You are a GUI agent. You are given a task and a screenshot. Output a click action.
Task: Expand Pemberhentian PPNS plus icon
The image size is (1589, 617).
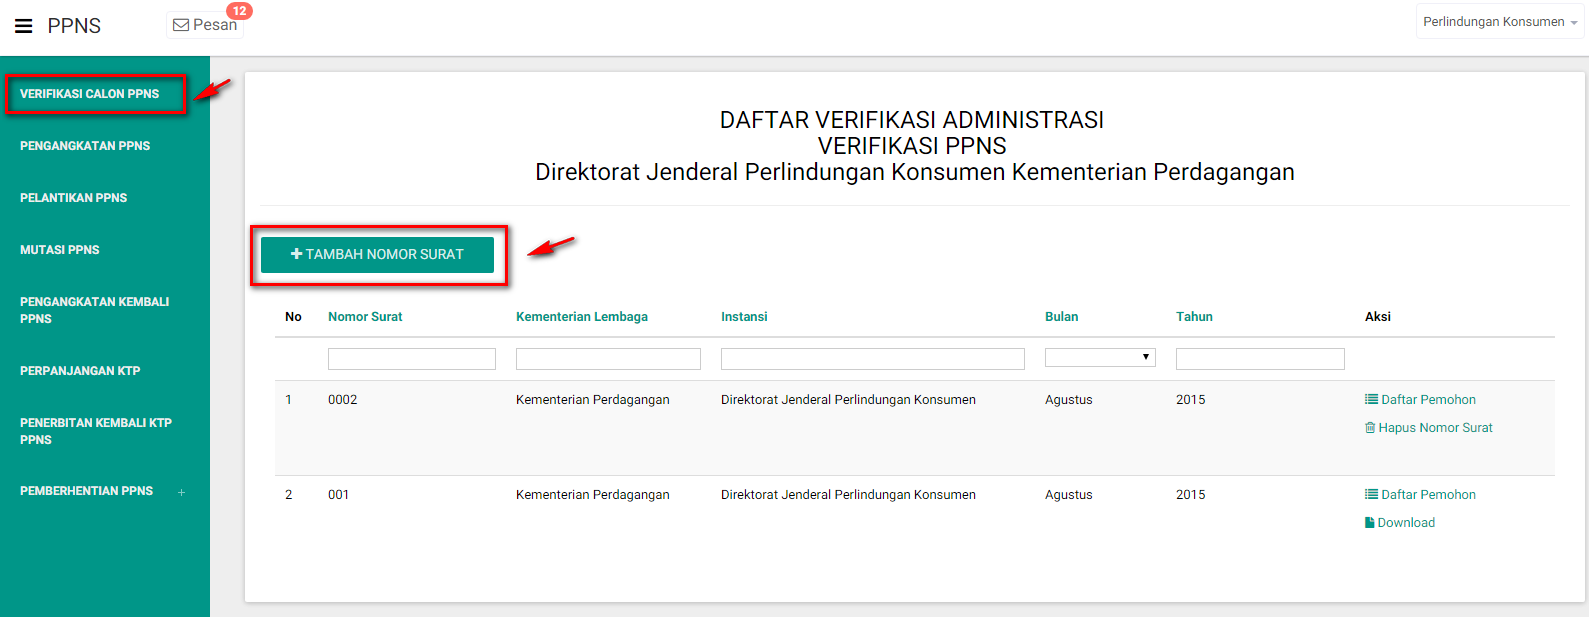point(181,492)
